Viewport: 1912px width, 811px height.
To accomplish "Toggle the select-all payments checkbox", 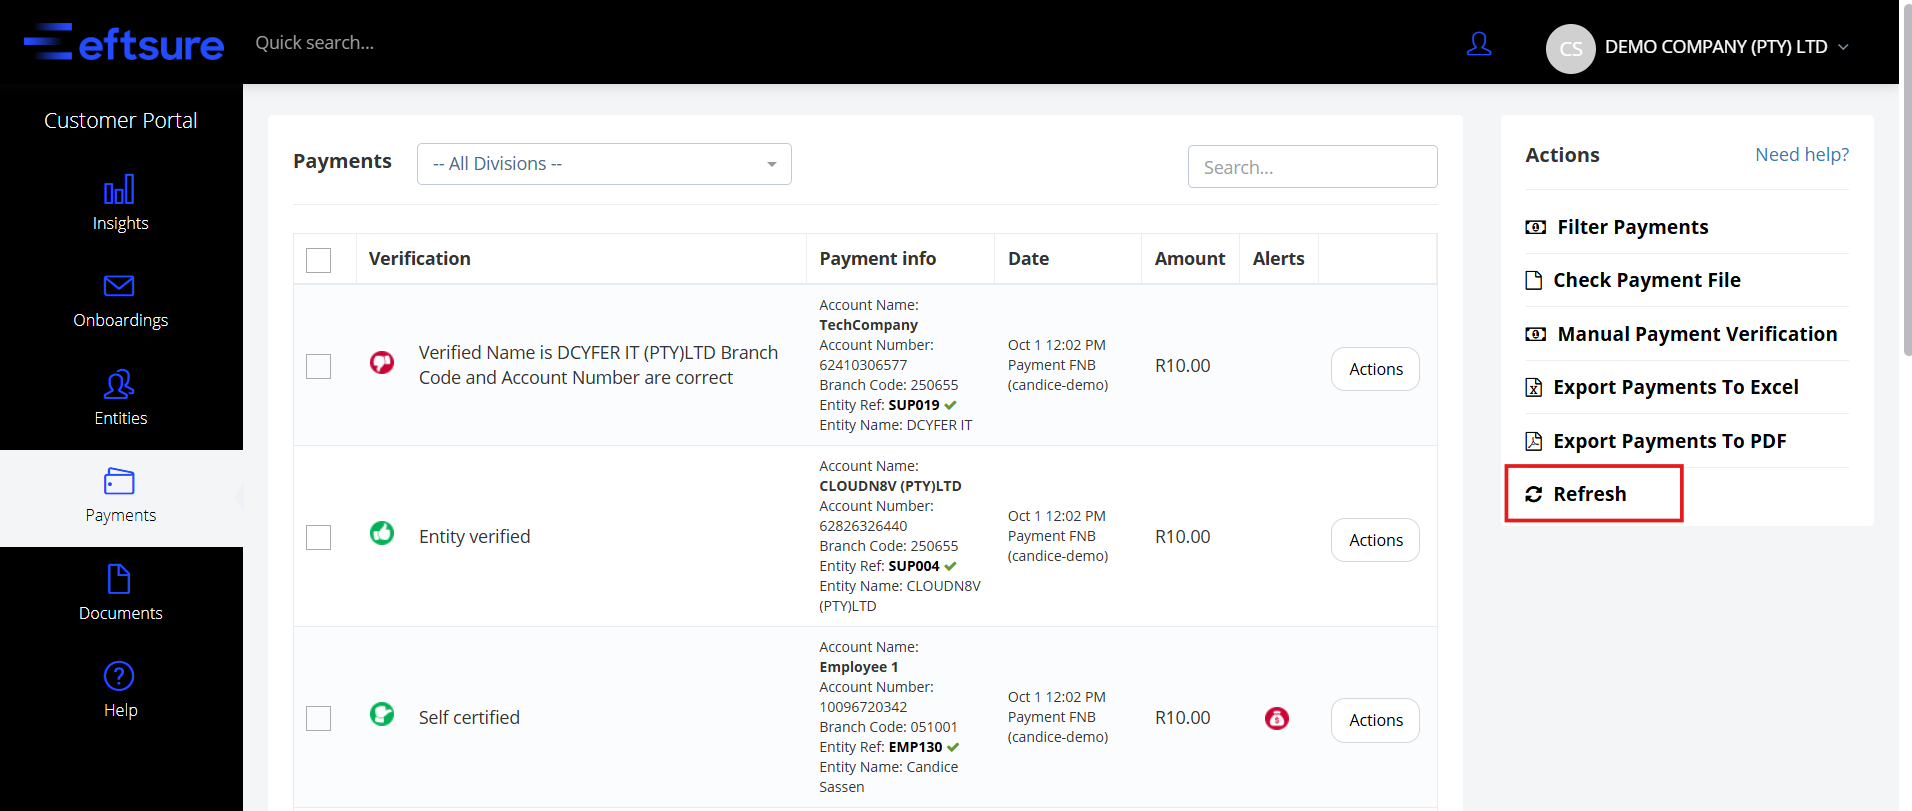I will point(319,260).
